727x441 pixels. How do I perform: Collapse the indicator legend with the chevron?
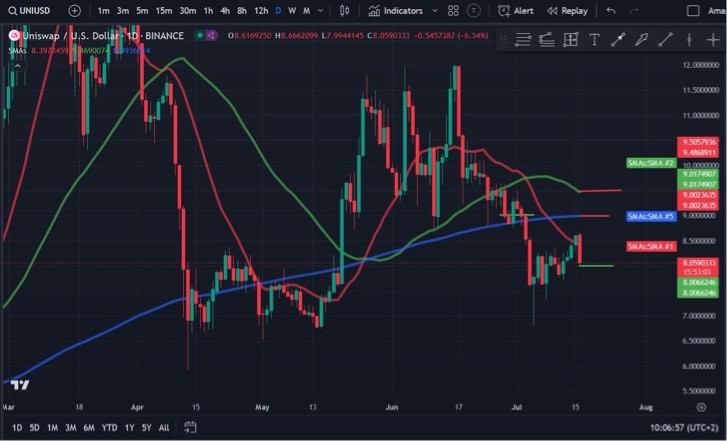coord(17,66)
